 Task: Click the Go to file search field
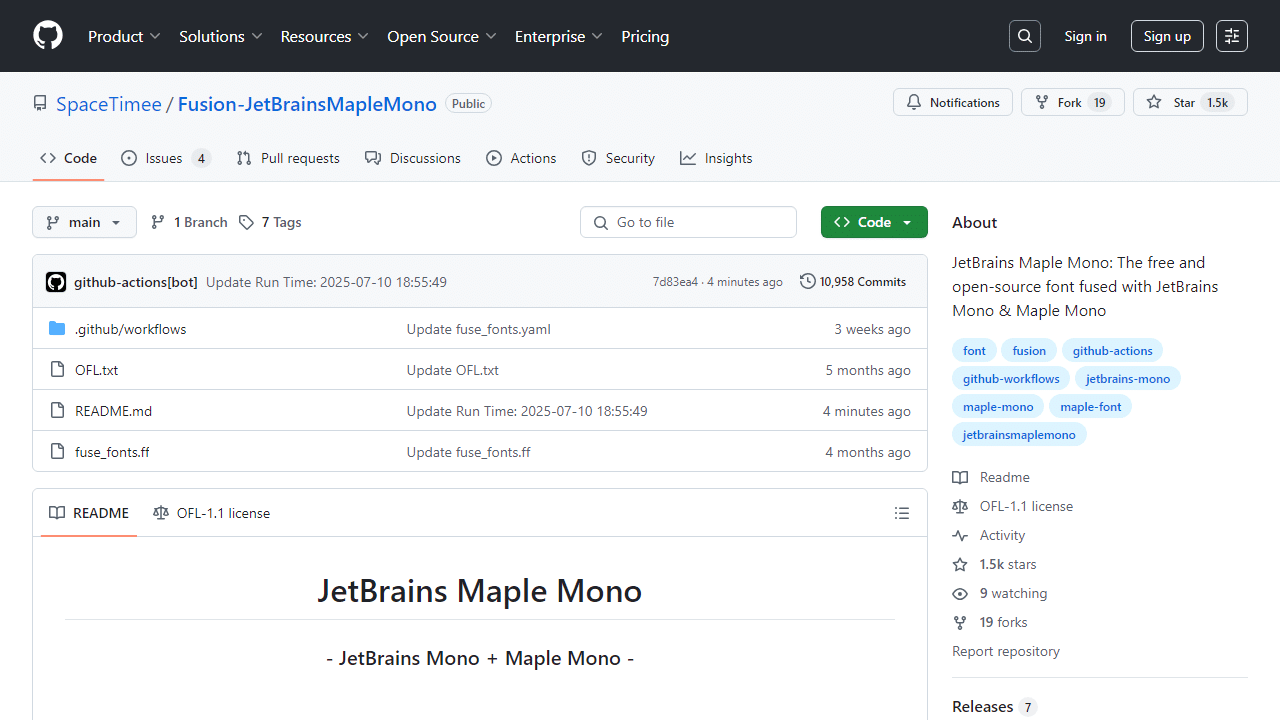tap(688, 222)
